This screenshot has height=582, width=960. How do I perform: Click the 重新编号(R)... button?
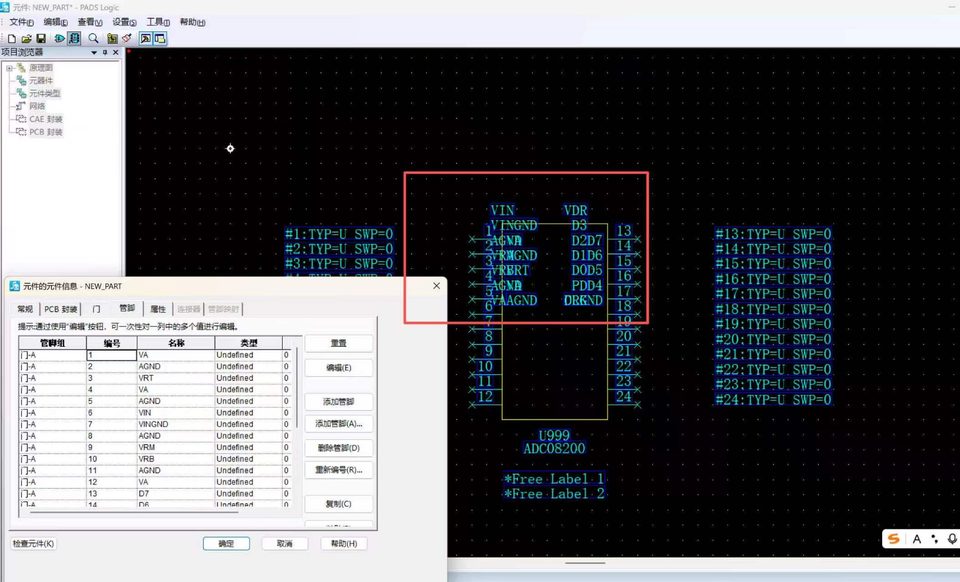tap(339, 470)
